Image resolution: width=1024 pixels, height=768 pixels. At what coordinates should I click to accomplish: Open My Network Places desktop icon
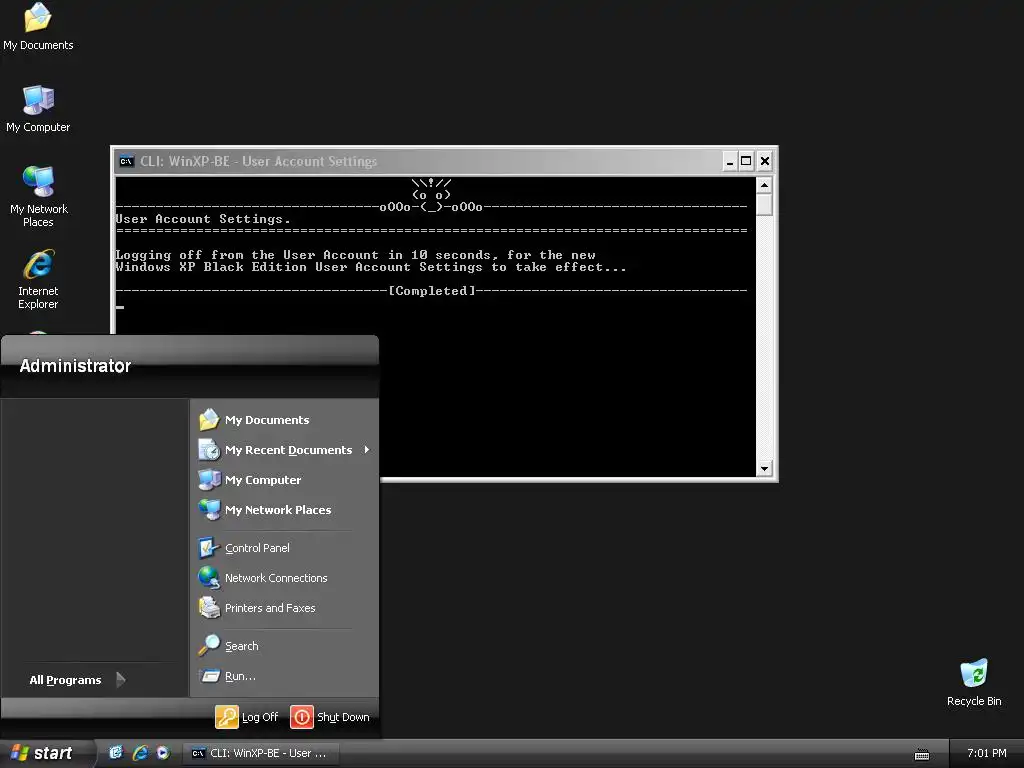[39, 196]
